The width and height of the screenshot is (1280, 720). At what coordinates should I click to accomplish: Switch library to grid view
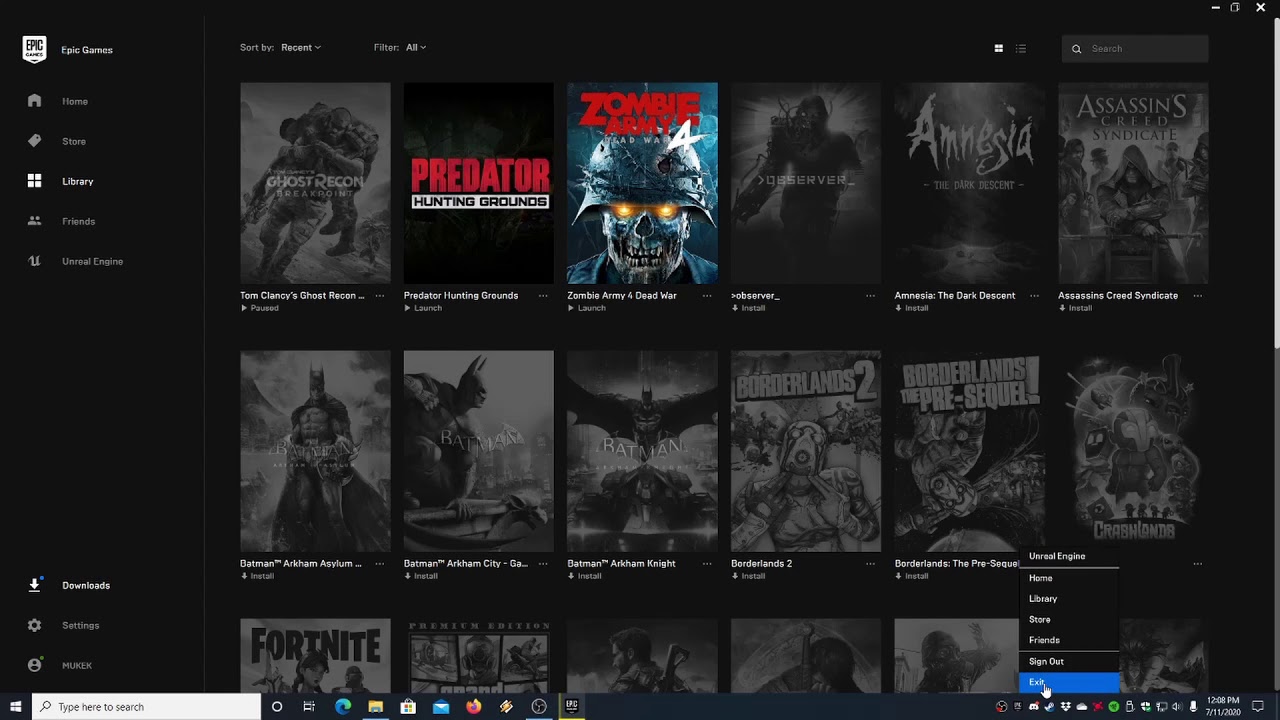(x=998, y=48)
